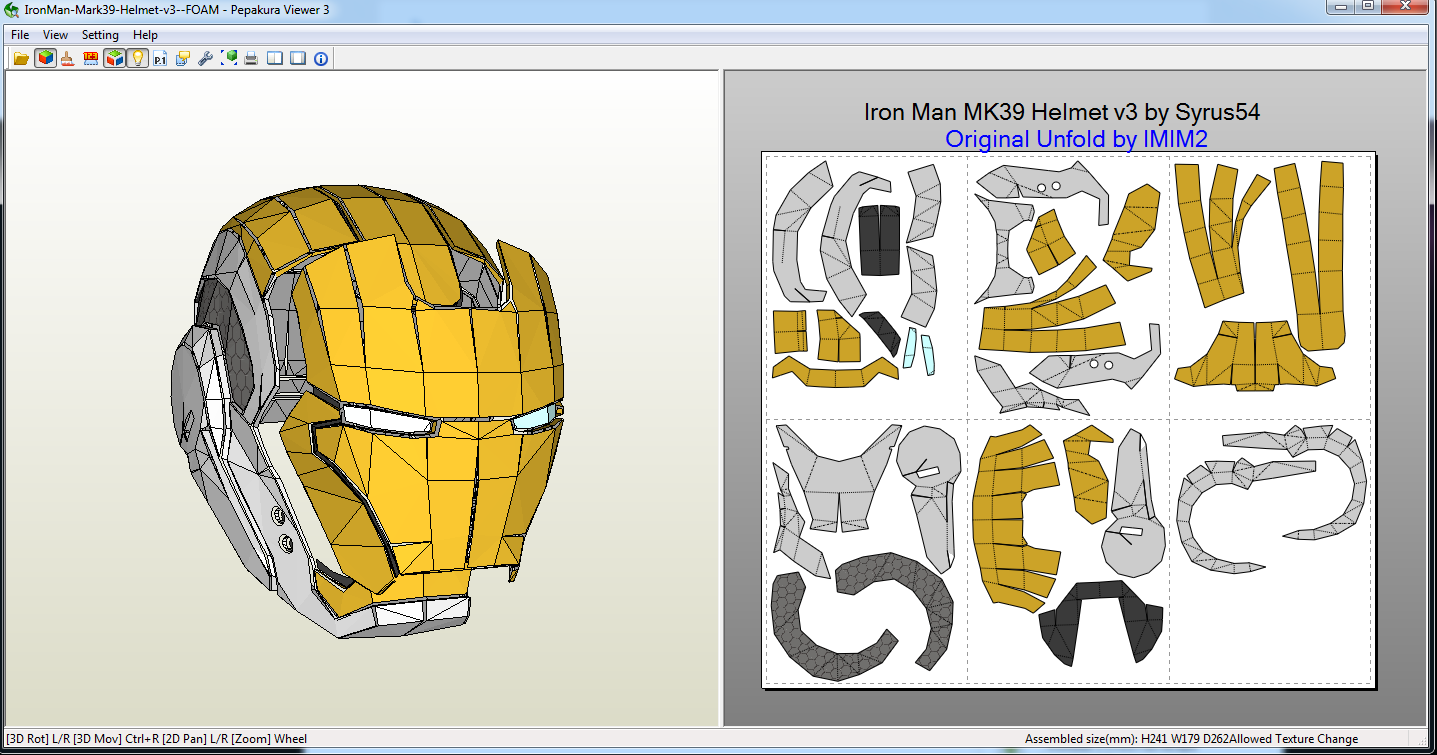The image size is (1437, 755).
Task: Click 'Allowed Texture Change' in the status bar
Action: pos(1294,739)
